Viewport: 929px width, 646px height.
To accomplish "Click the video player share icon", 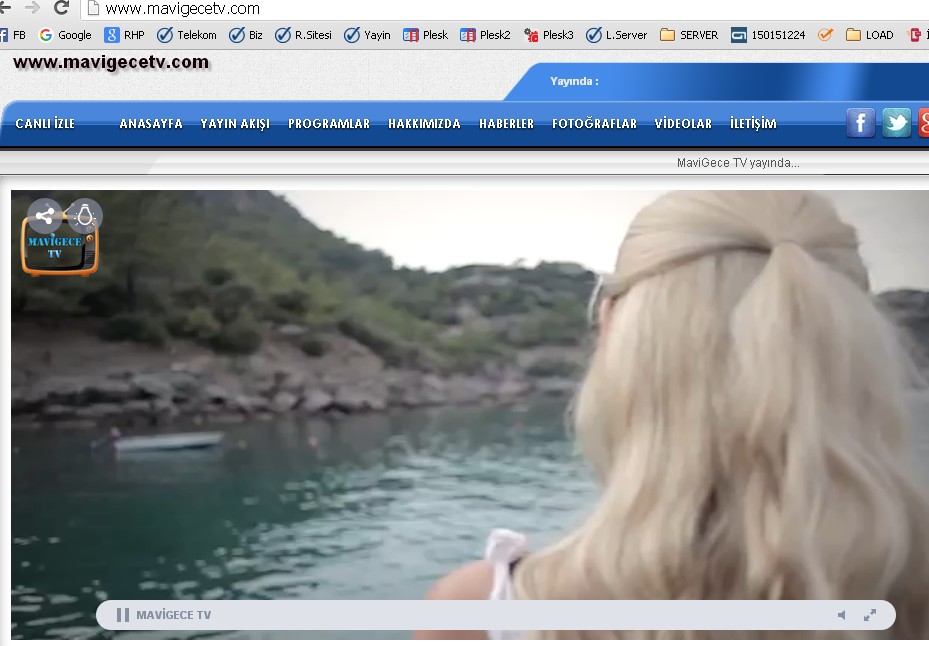I will click(45, 216).
